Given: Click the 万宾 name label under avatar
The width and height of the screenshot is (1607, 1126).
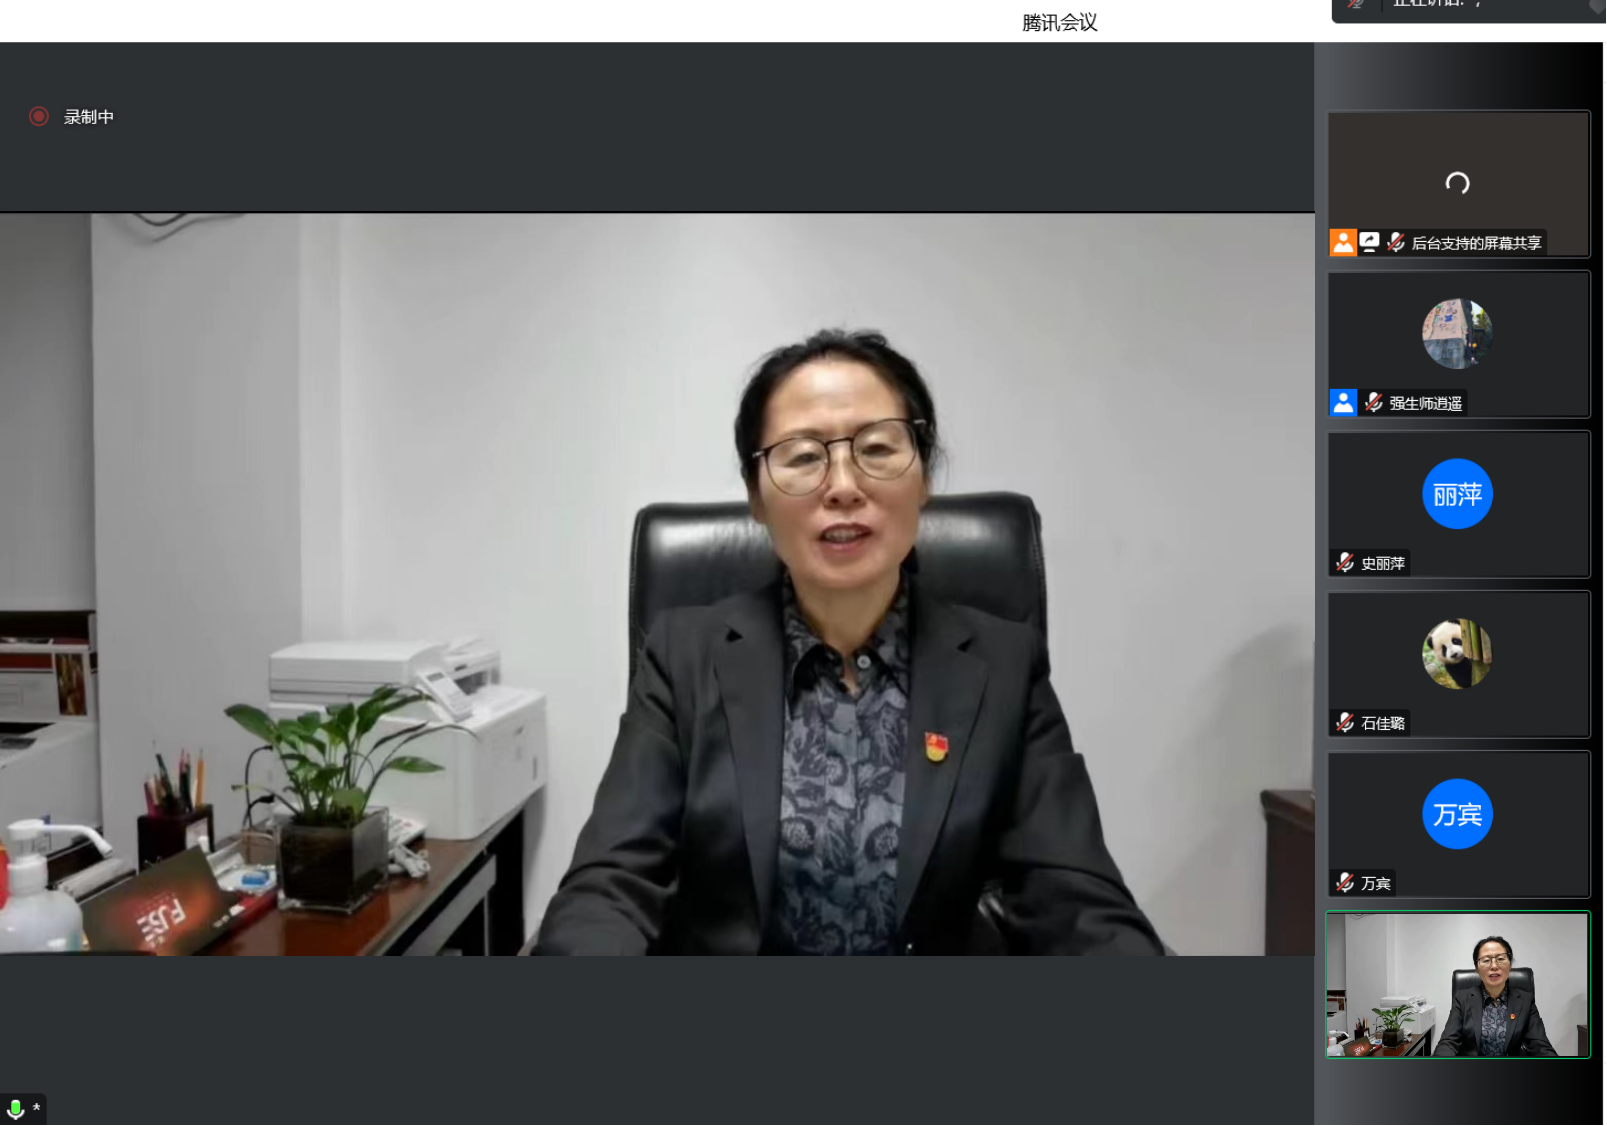Looking at the screenshot, I should click(1376, 883).
